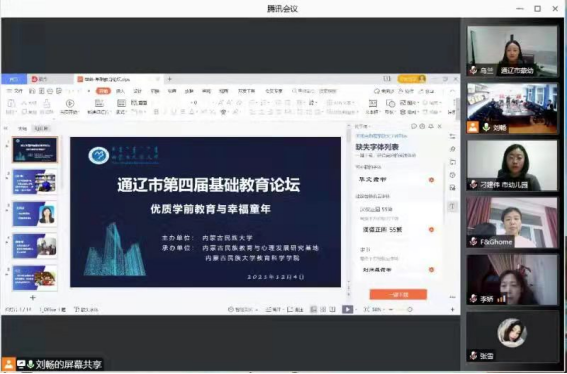Select the slide thumbnail with the woman's portrait
This screenshot has width=567, height=374.
point(35,214)
